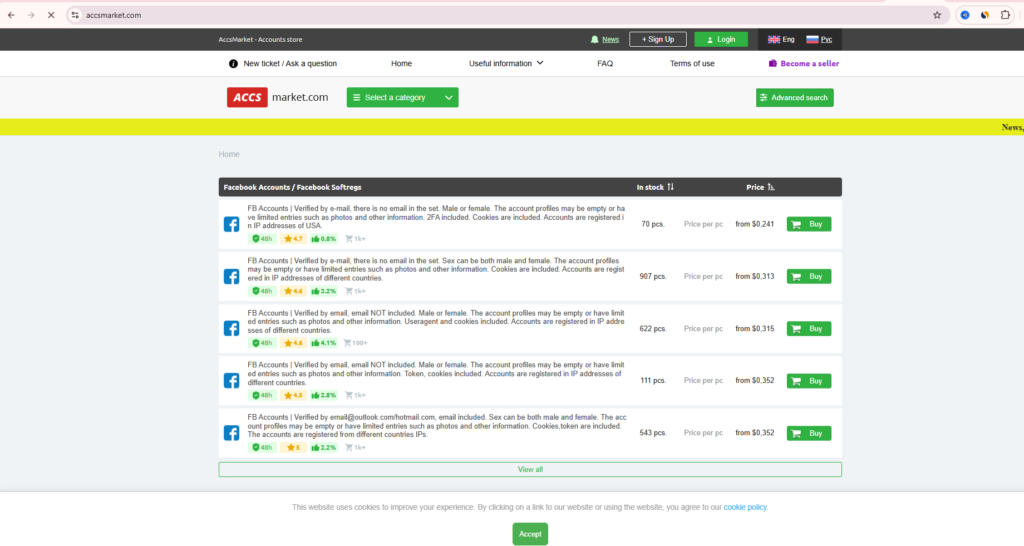
Task: Sort listings by Price column
Action: [761, 187]
